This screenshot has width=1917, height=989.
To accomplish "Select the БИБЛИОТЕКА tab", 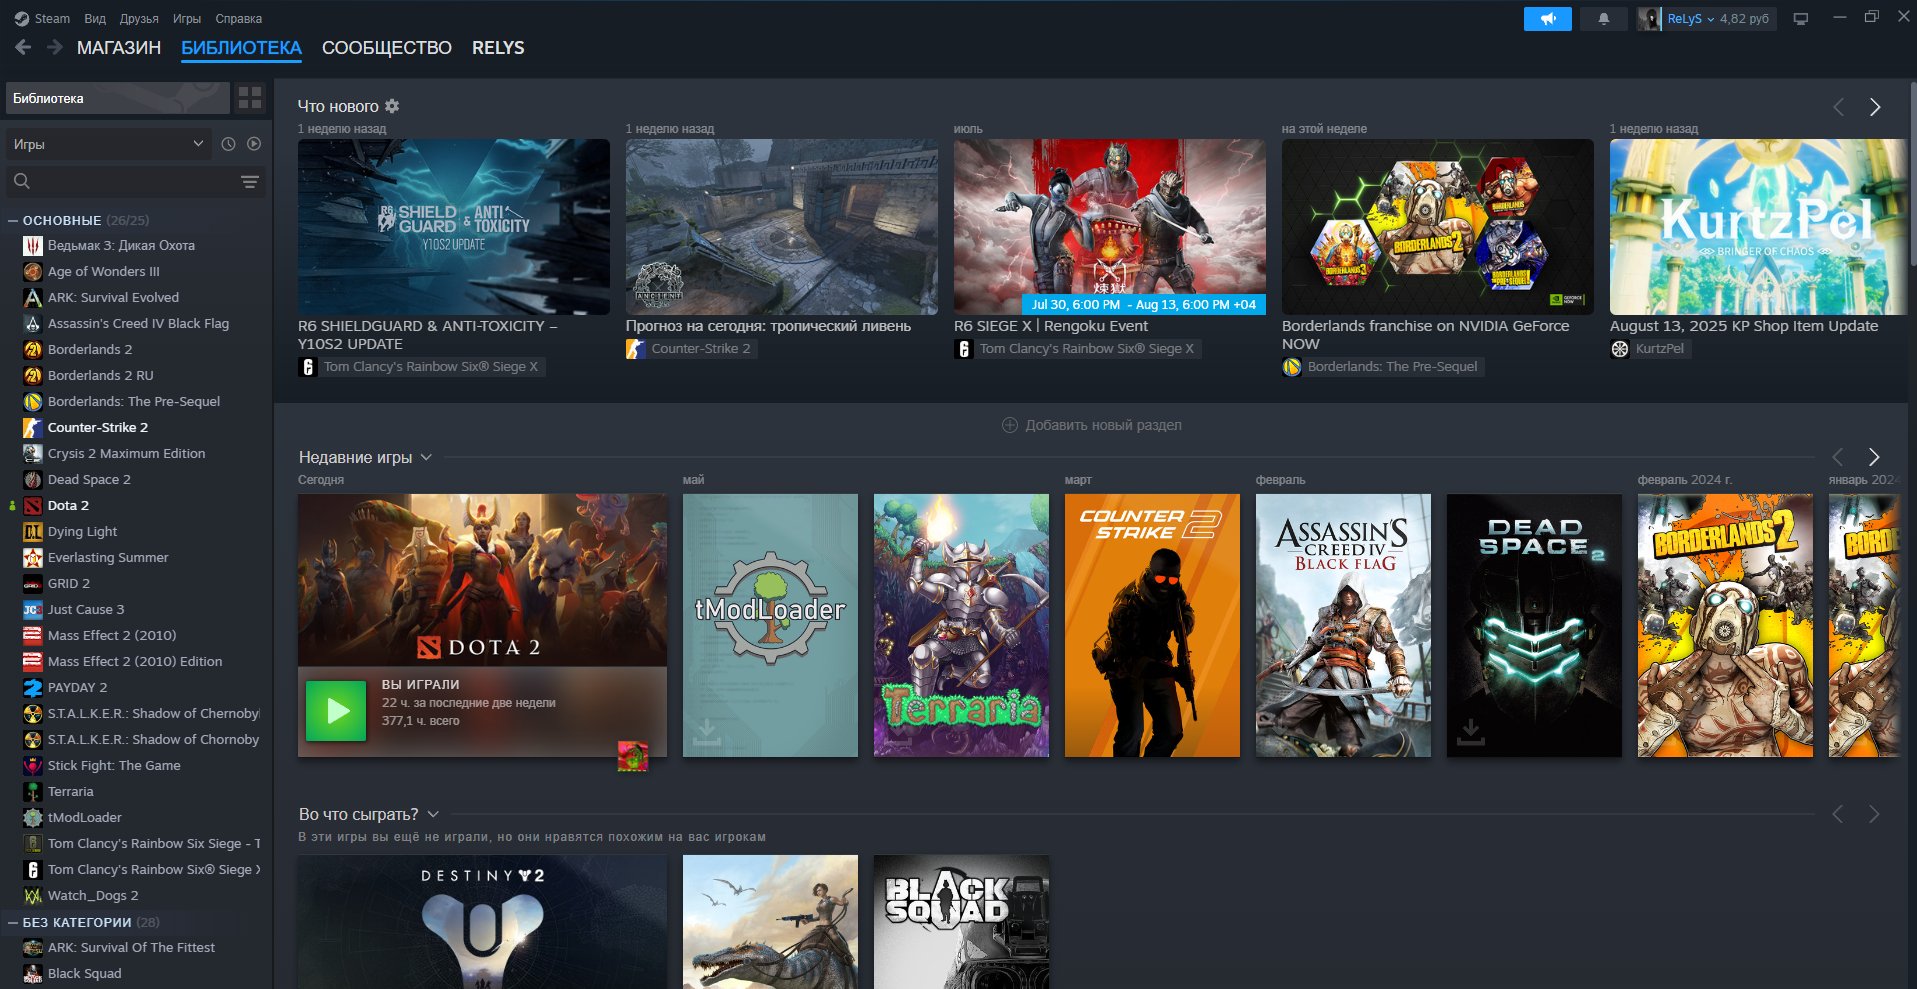I will coord(241,48).
